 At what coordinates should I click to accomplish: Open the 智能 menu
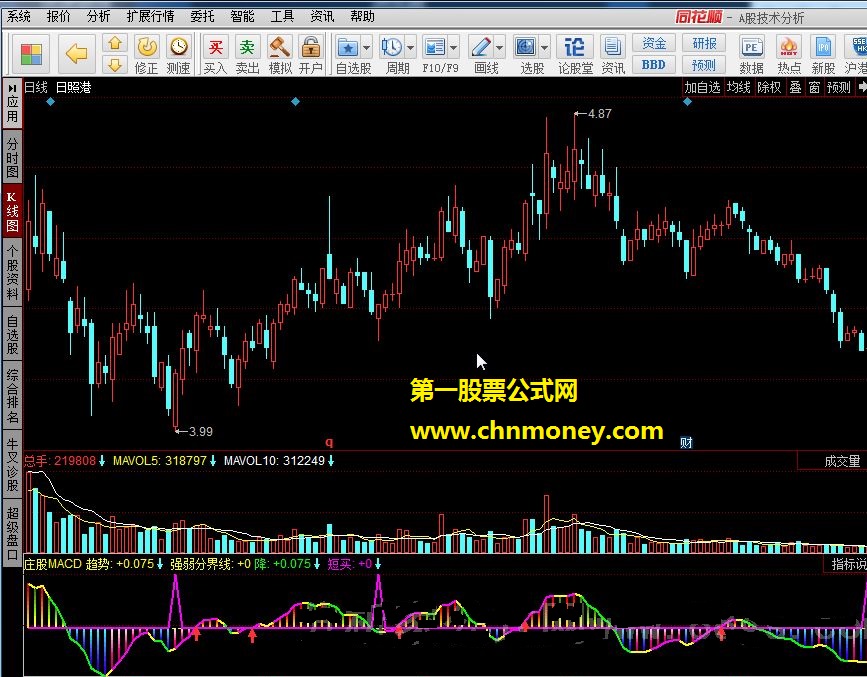tap(242, 17)
